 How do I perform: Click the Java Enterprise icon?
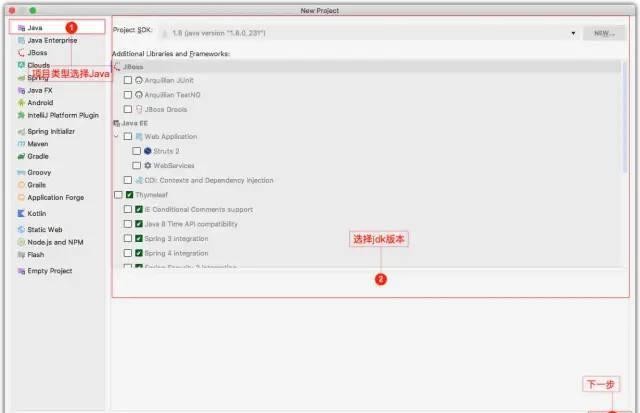pyautogui.click(x=21, y=40)
